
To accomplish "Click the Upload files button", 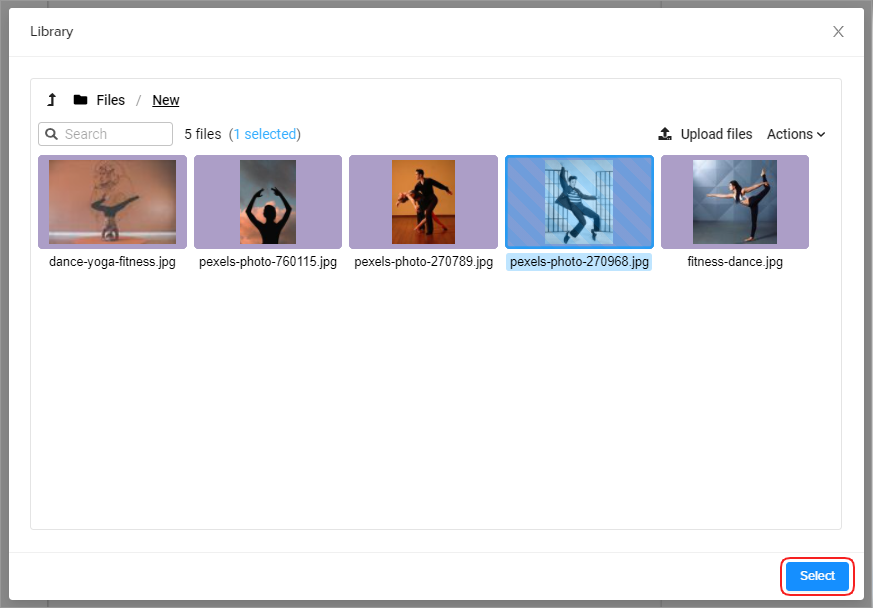I will 715,134.
